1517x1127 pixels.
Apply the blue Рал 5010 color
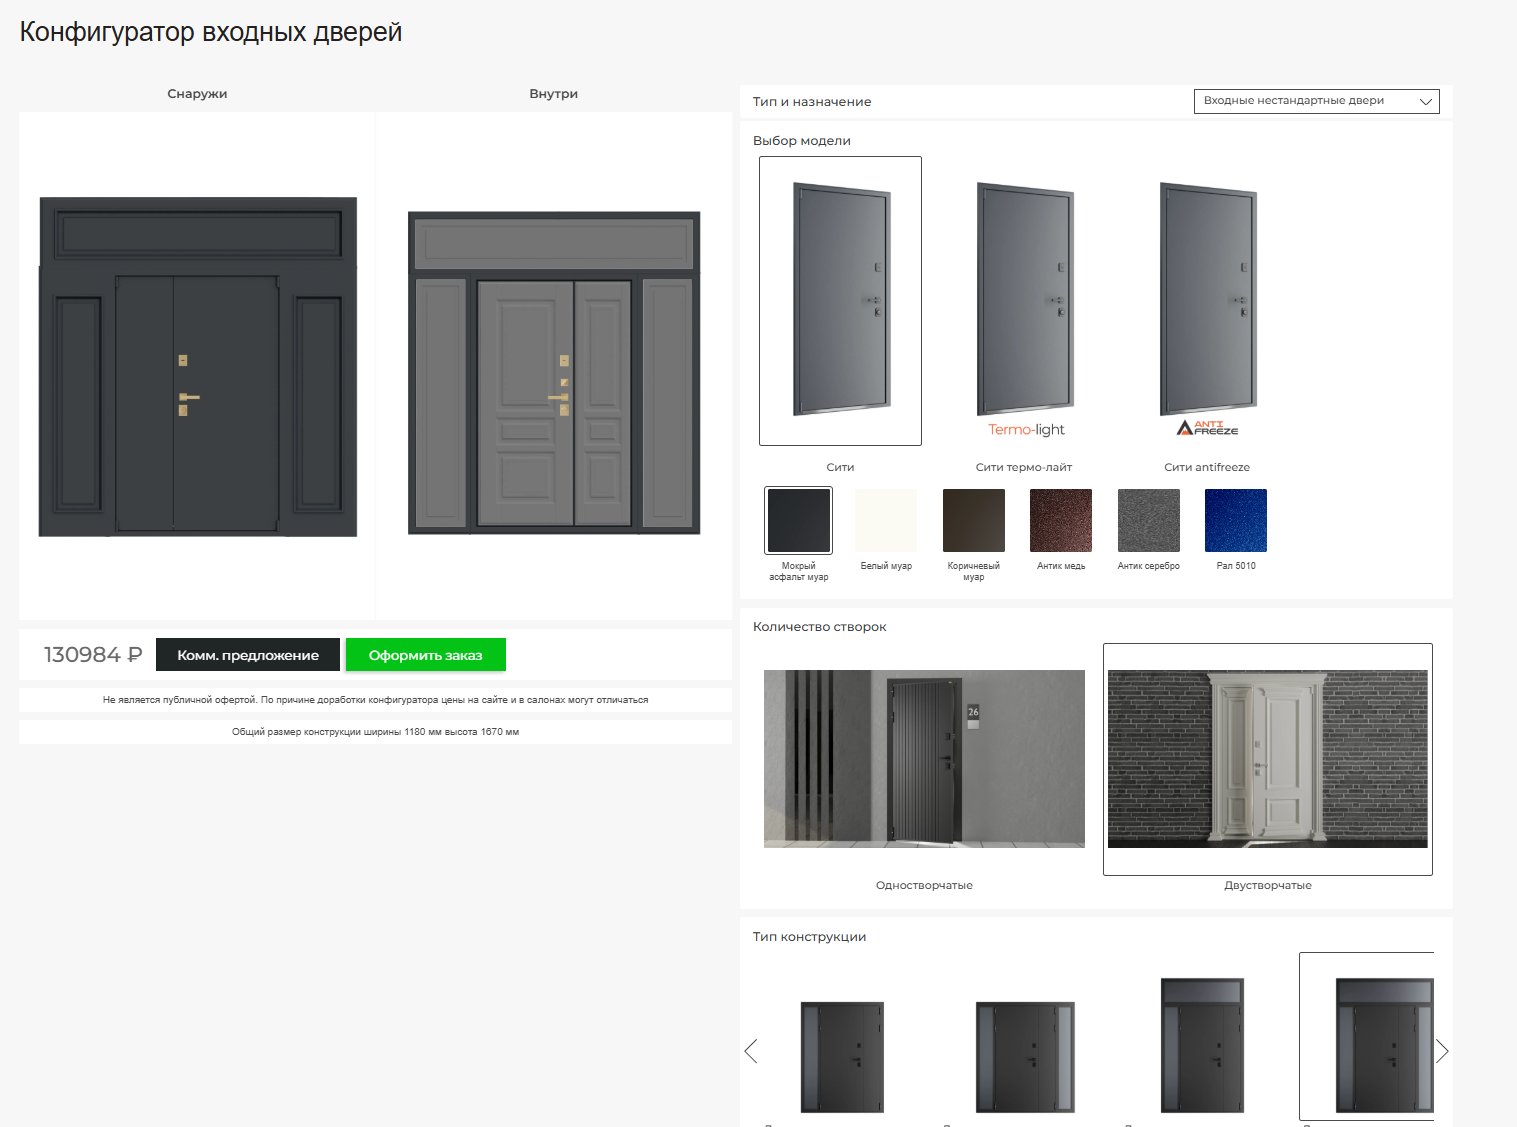[1236, 520]
